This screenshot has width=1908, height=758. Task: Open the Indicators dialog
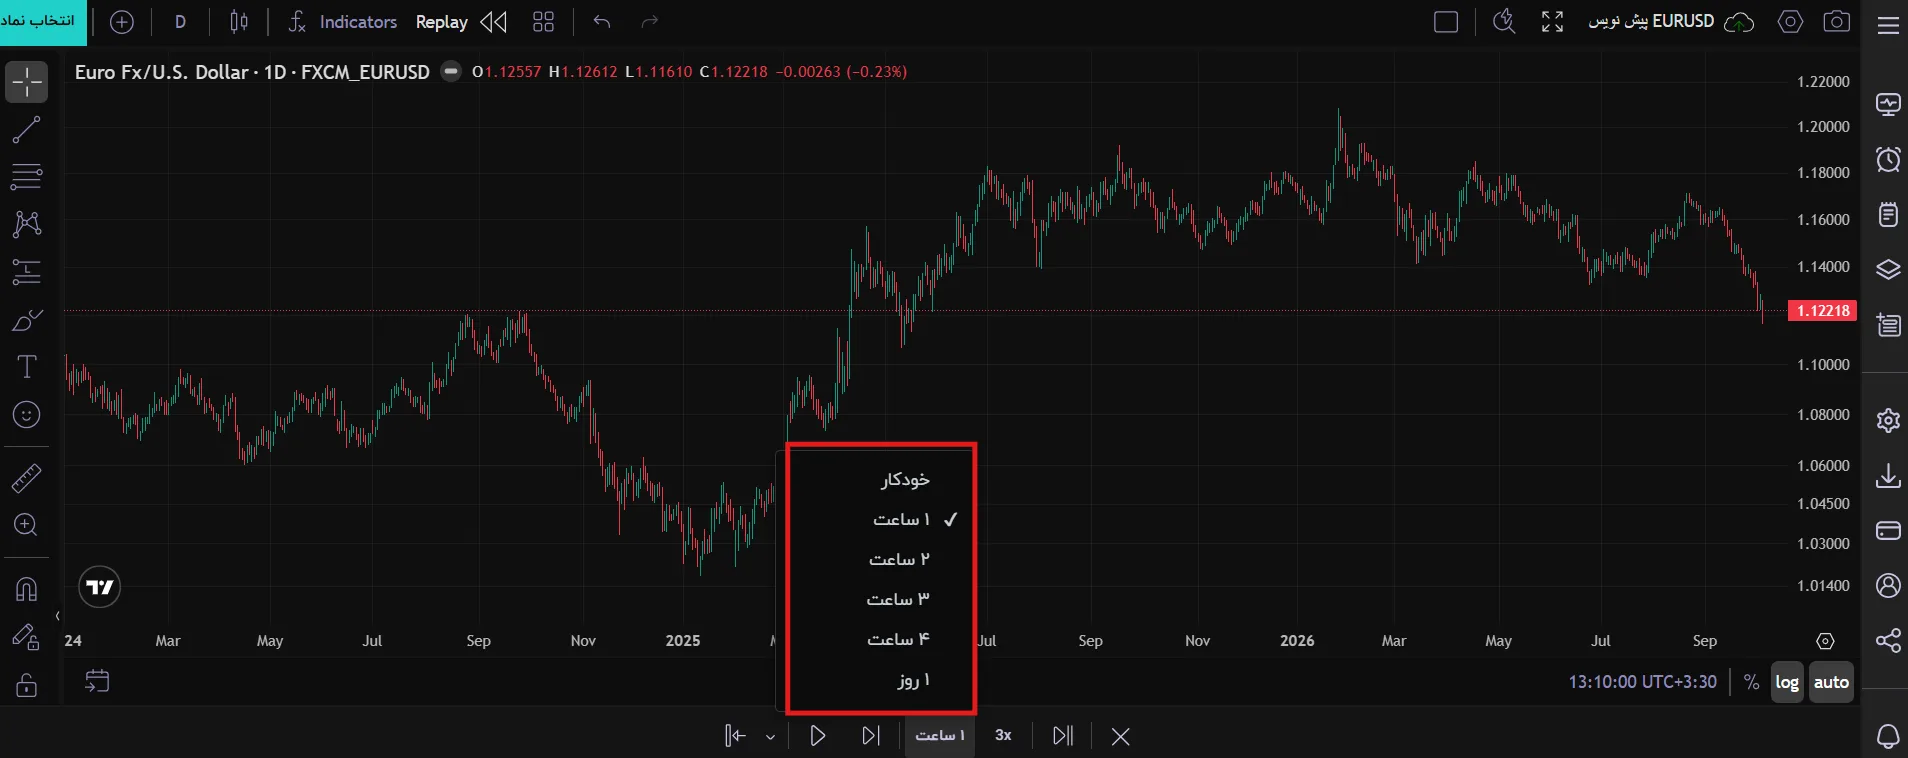click(x=343, y=22)
